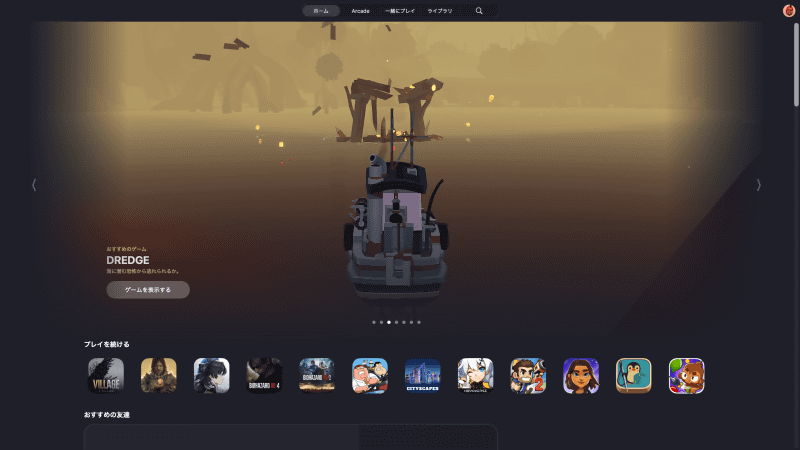This screenshot has height=450, width=800.
Task: Open the Death Stranding game icon
Action: (x=159, y=376)
